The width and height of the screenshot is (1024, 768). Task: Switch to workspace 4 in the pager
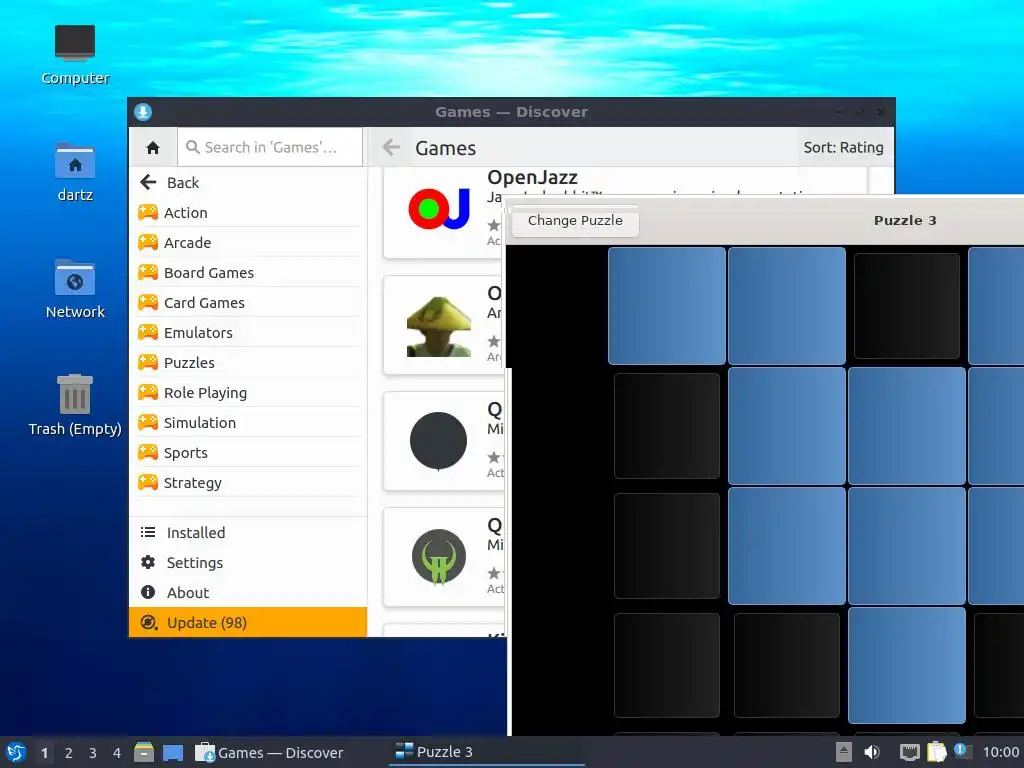pos(117,753)
